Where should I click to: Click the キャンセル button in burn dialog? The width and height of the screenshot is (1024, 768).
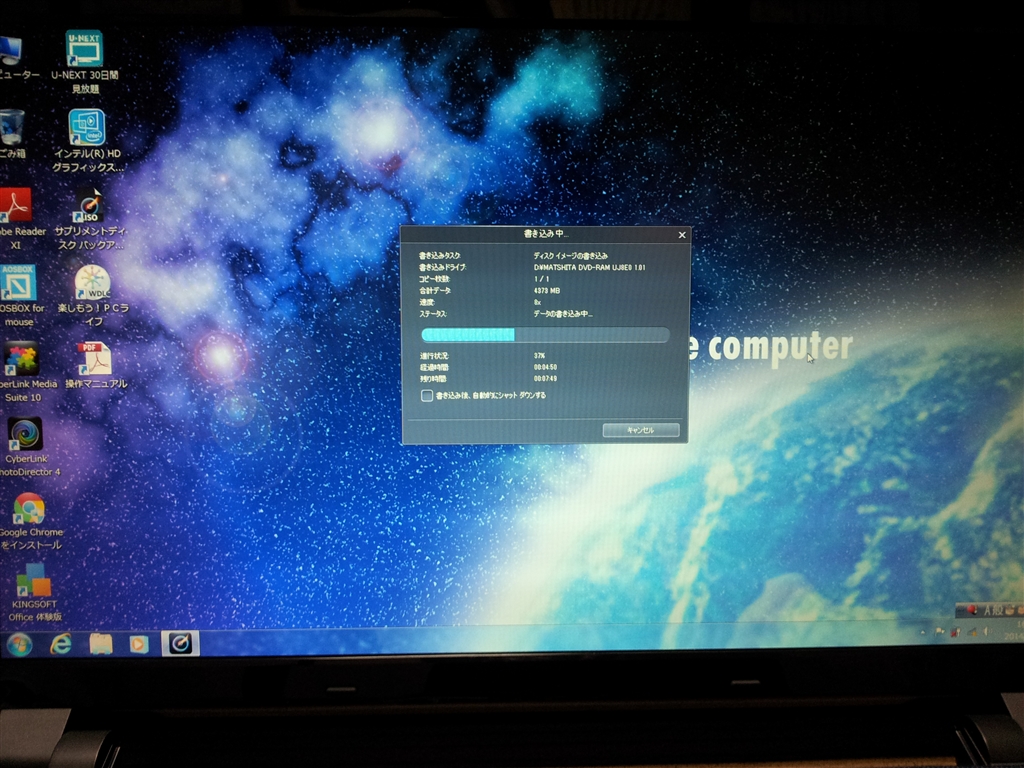click(641, 430)
